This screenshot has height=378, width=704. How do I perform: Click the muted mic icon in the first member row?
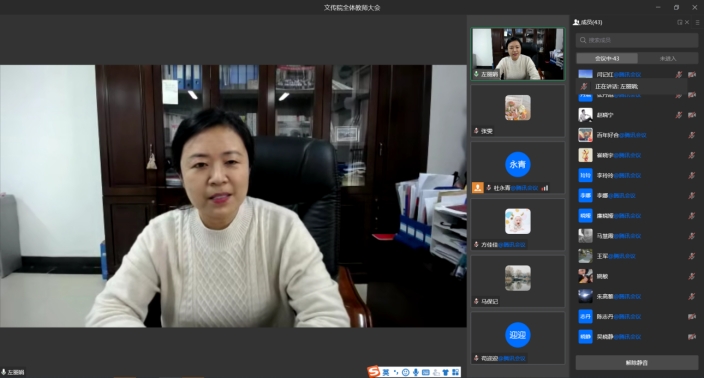coord(678,75)
